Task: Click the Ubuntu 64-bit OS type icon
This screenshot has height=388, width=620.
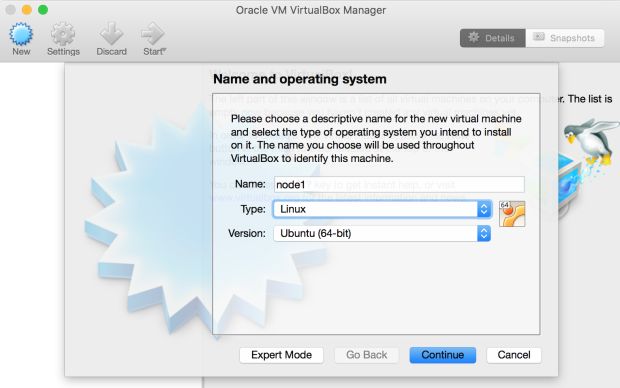Action: [512, 214]
